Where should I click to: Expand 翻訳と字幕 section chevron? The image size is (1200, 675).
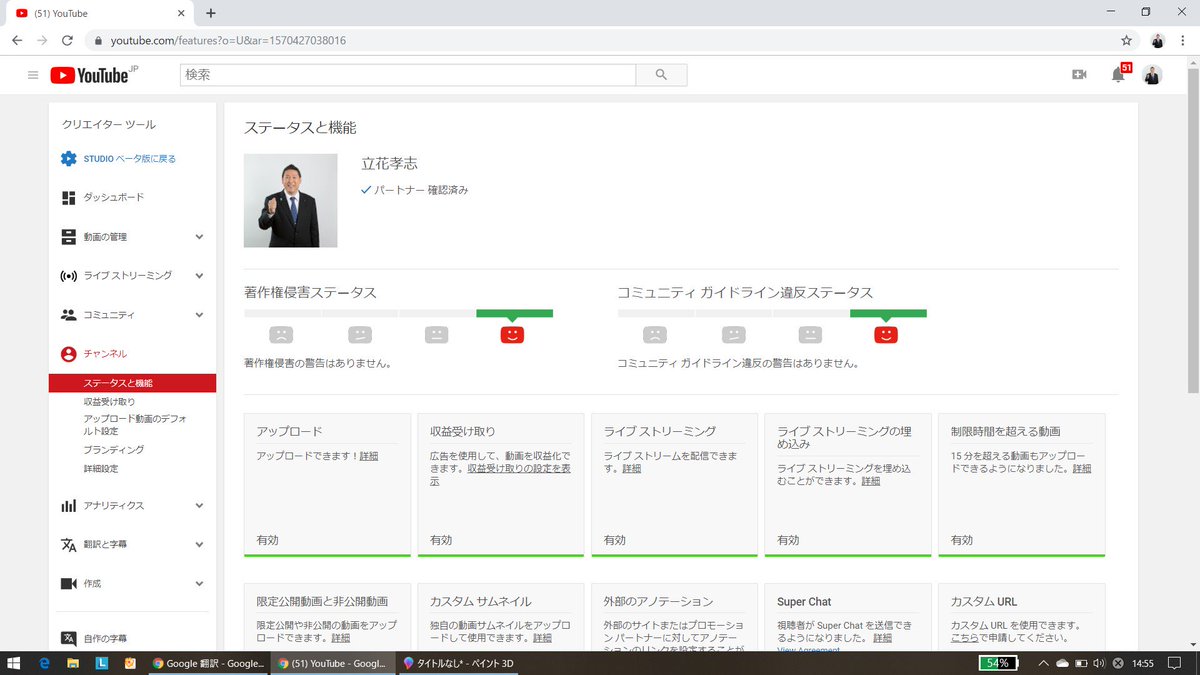coord(199,545)
